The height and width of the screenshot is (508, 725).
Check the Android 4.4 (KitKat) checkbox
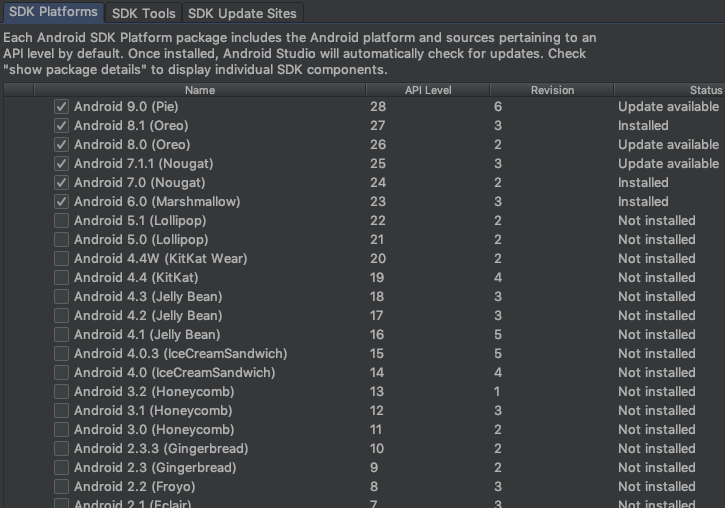pos(62,278)
